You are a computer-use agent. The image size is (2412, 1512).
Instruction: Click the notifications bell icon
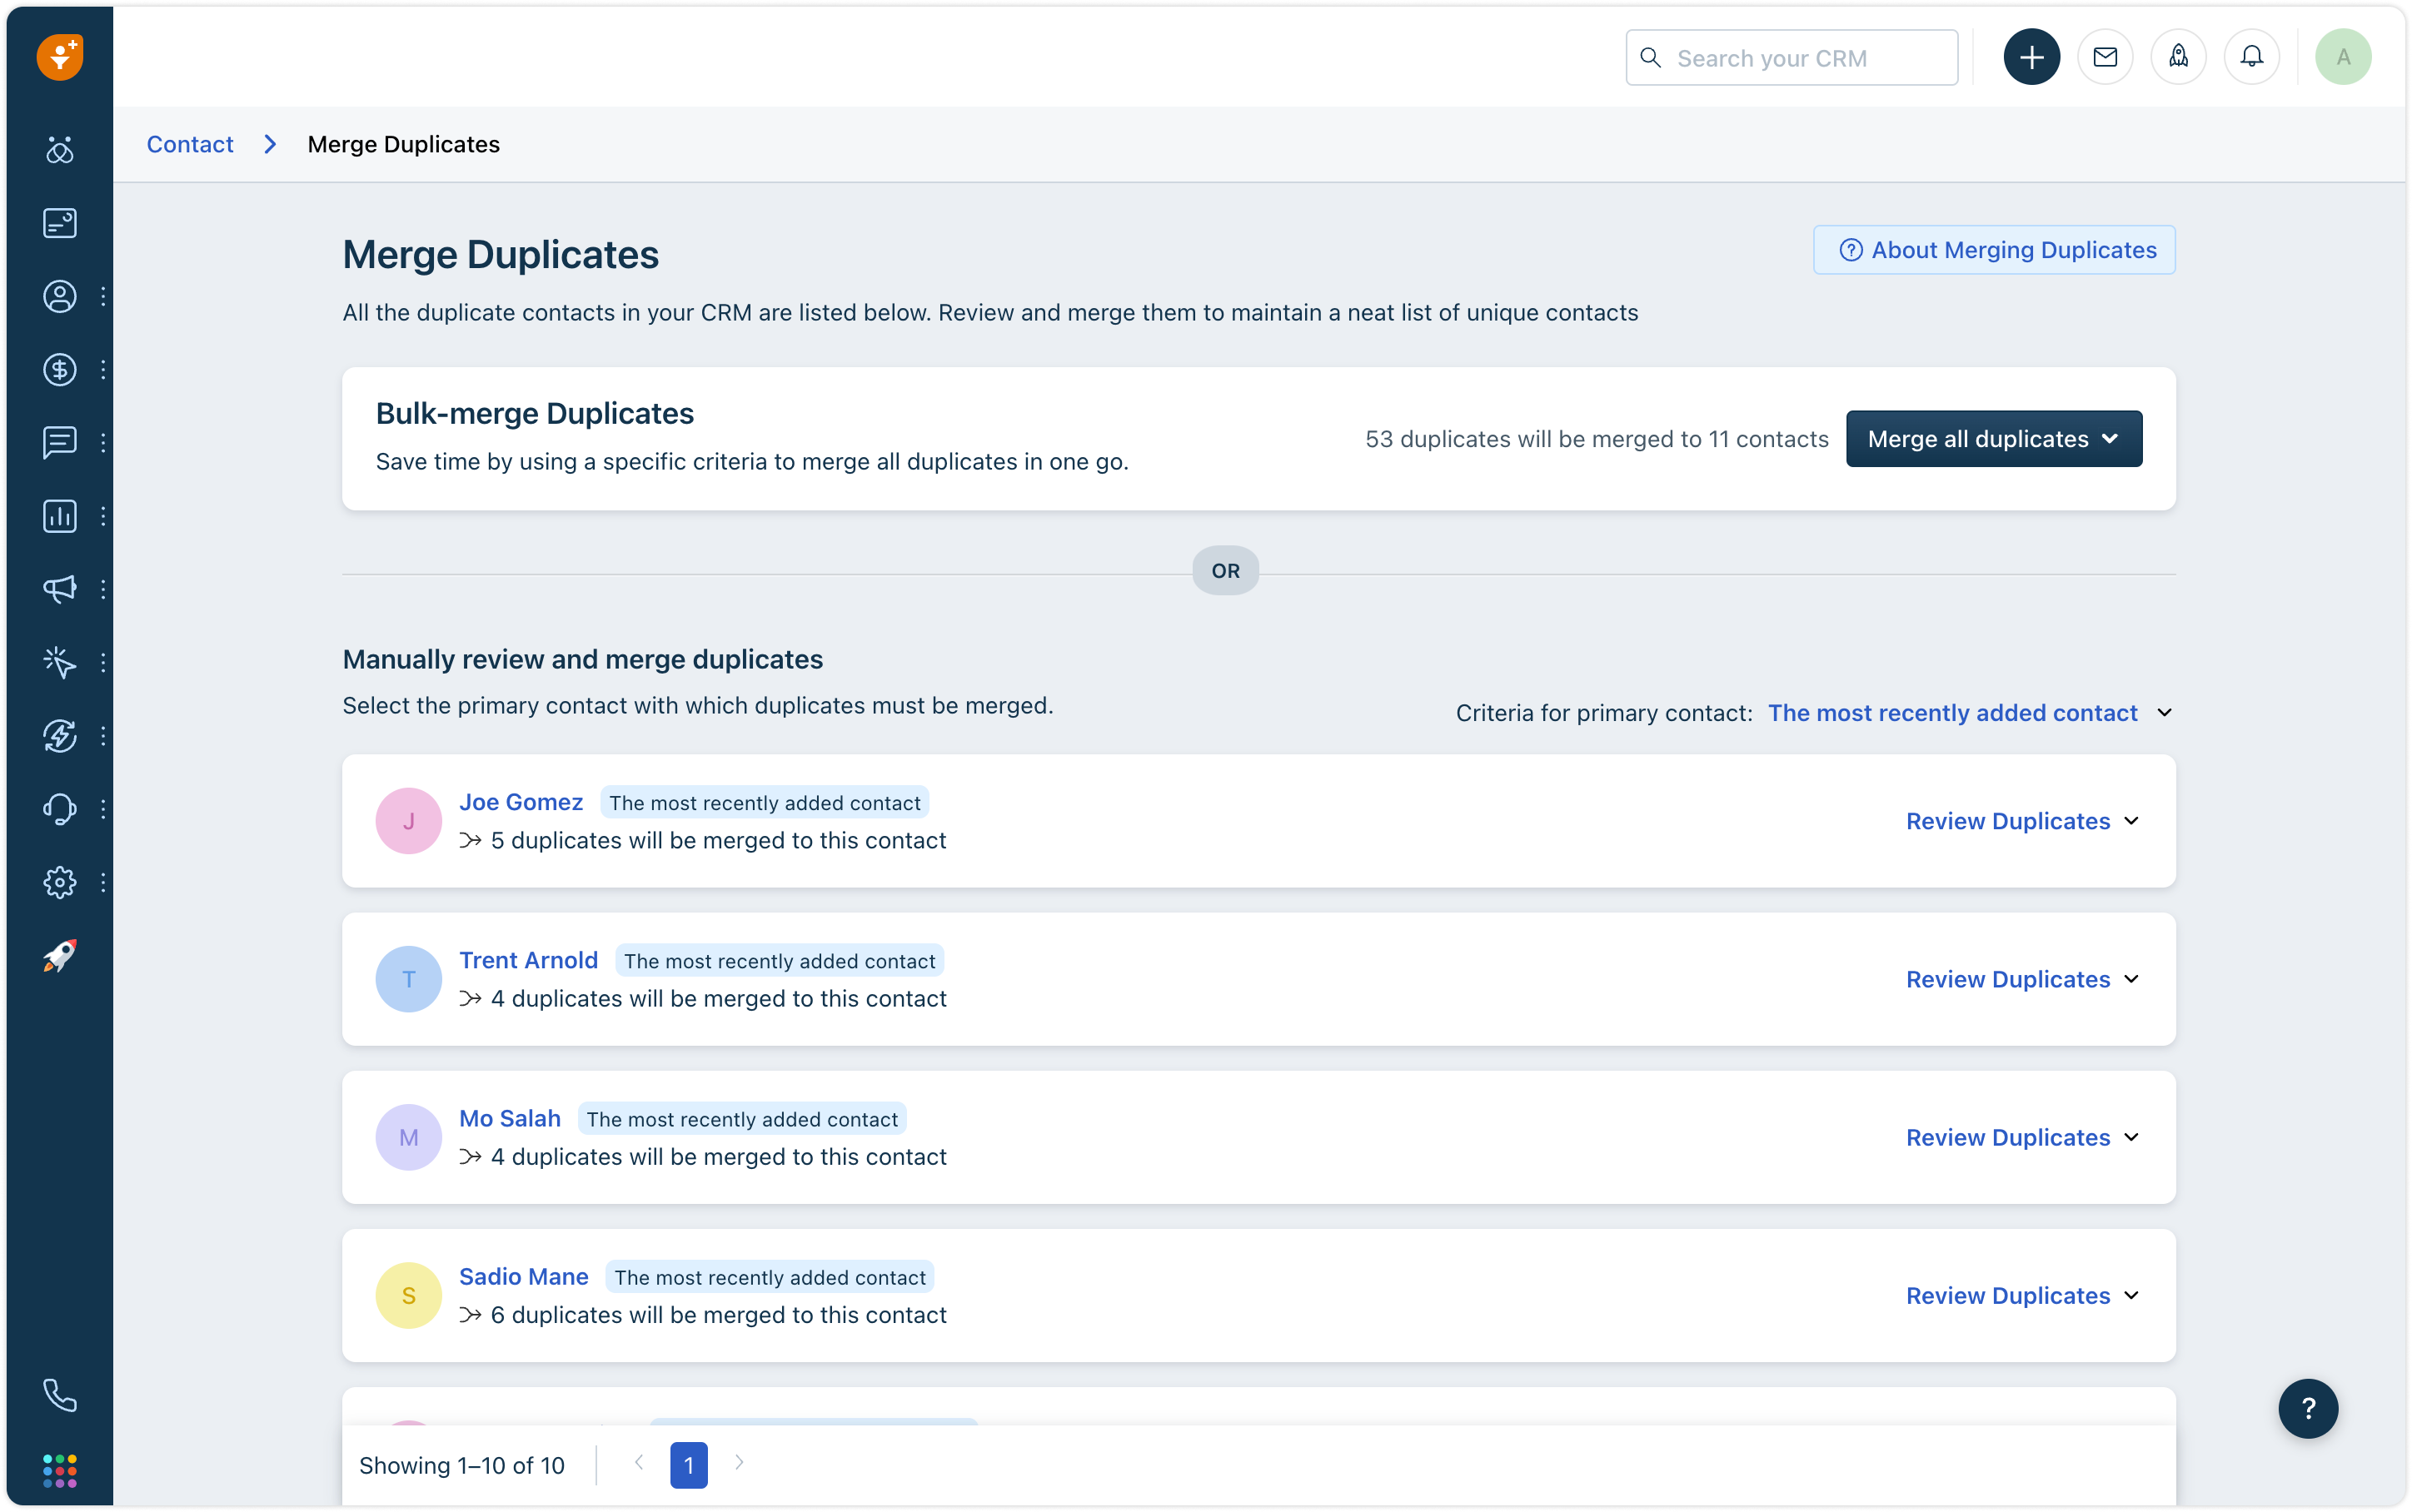pyautogui.click(x=2251, y=57)
